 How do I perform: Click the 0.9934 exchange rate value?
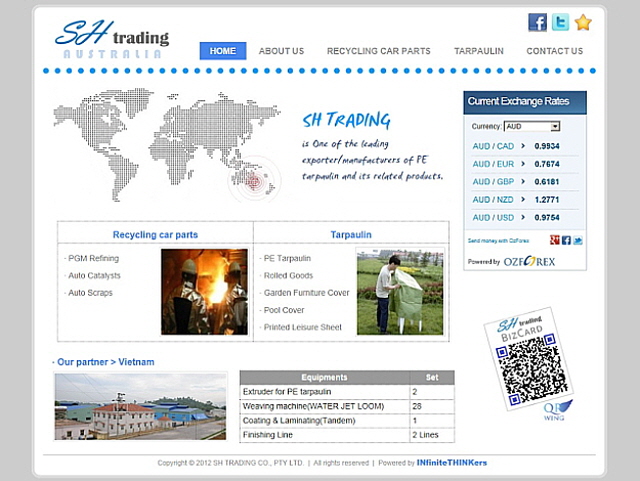[547, 146]
